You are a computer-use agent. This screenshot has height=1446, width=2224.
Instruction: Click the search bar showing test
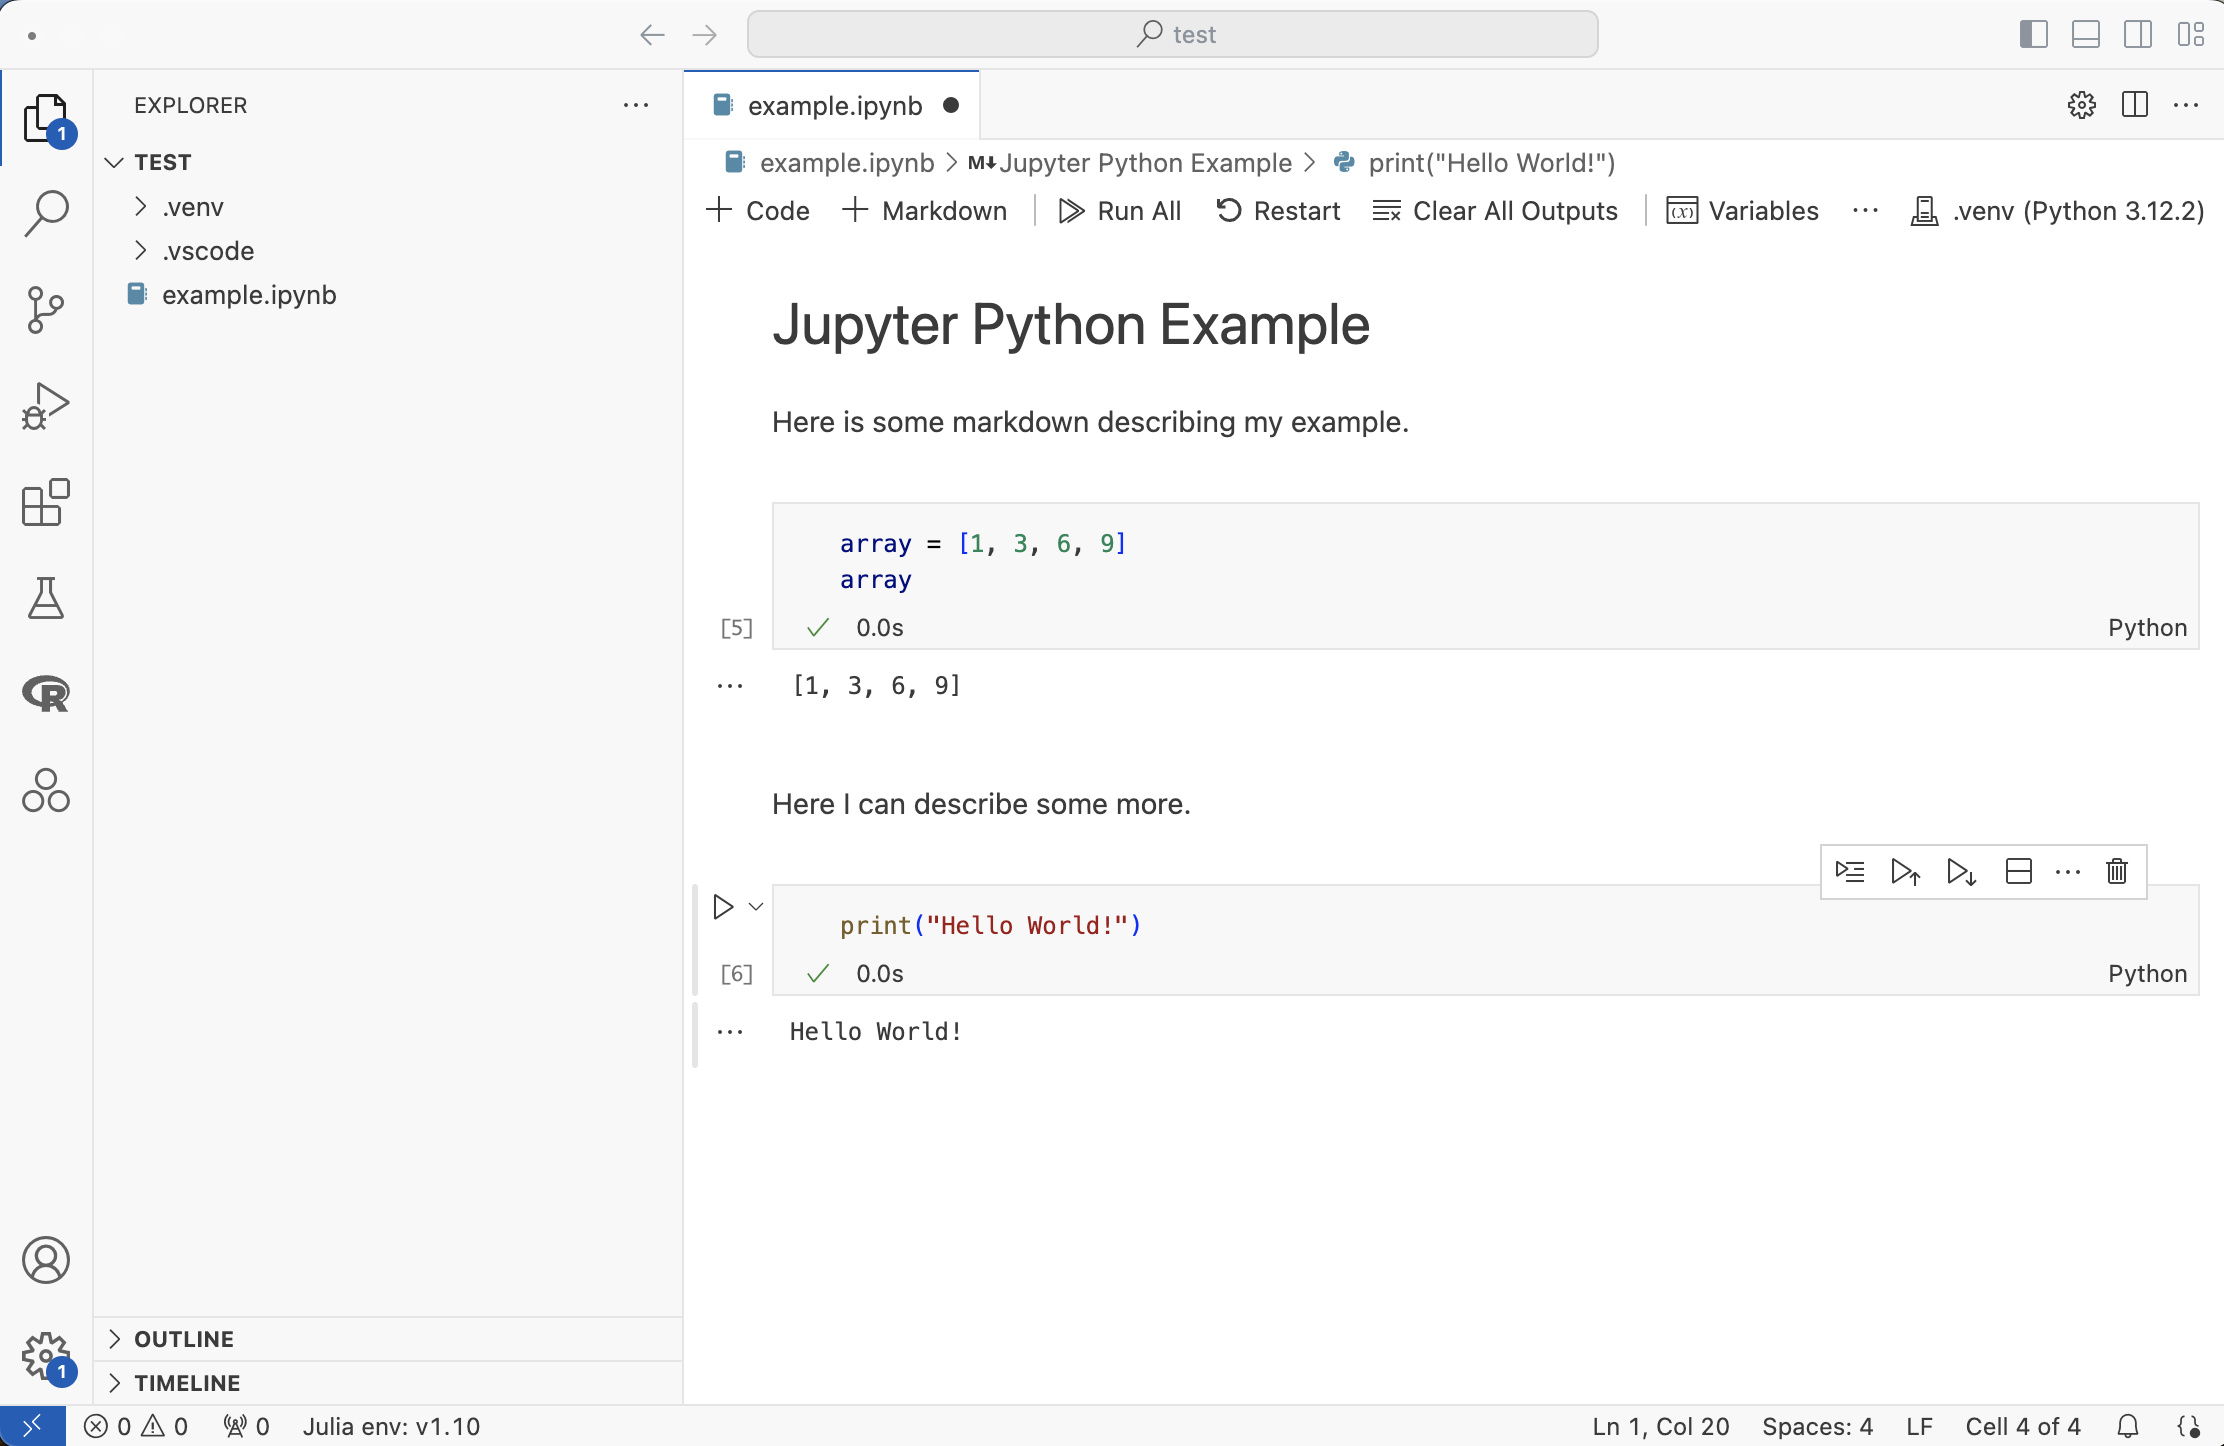click(1172, 34)
